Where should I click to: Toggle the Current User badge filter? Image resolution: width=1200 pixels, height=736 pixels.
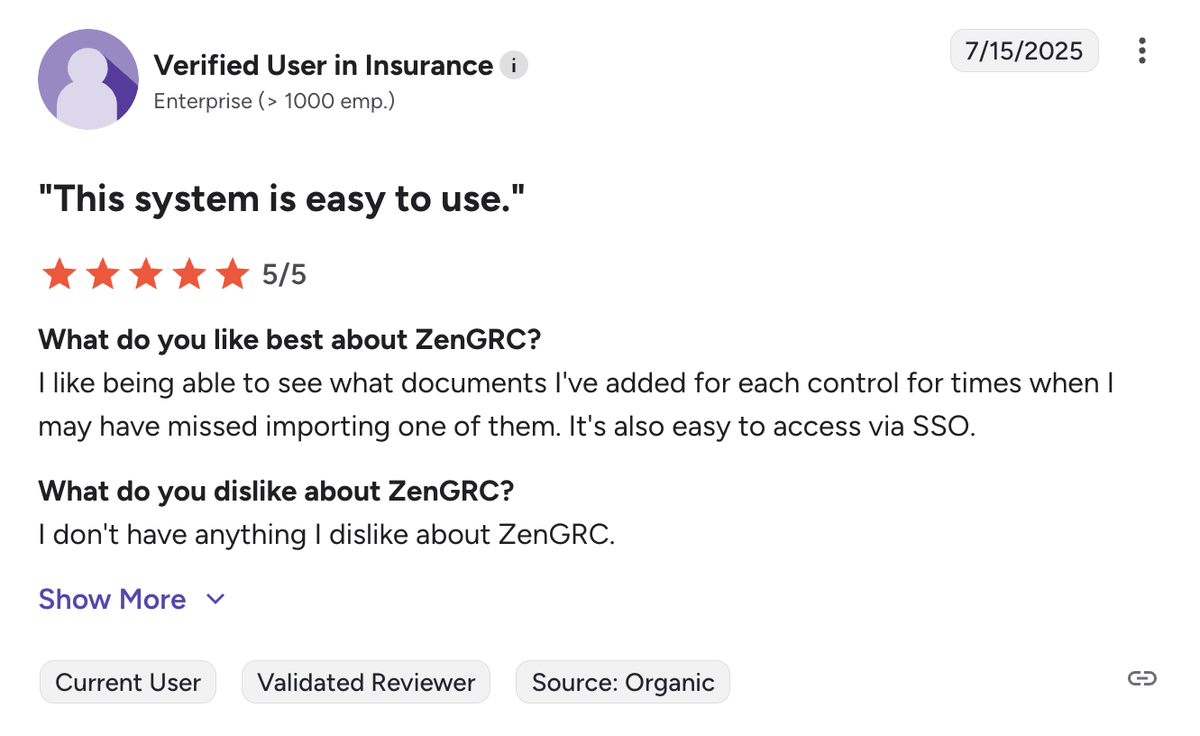pos(127,682)
